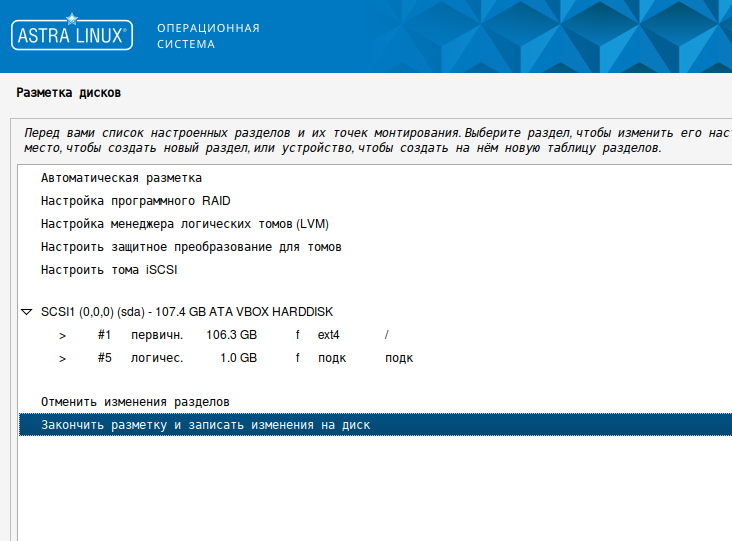Image resolution: width=732 pixels, height=541 pixels.
Task: Click the root mount point slash
Action: (387, 336)
